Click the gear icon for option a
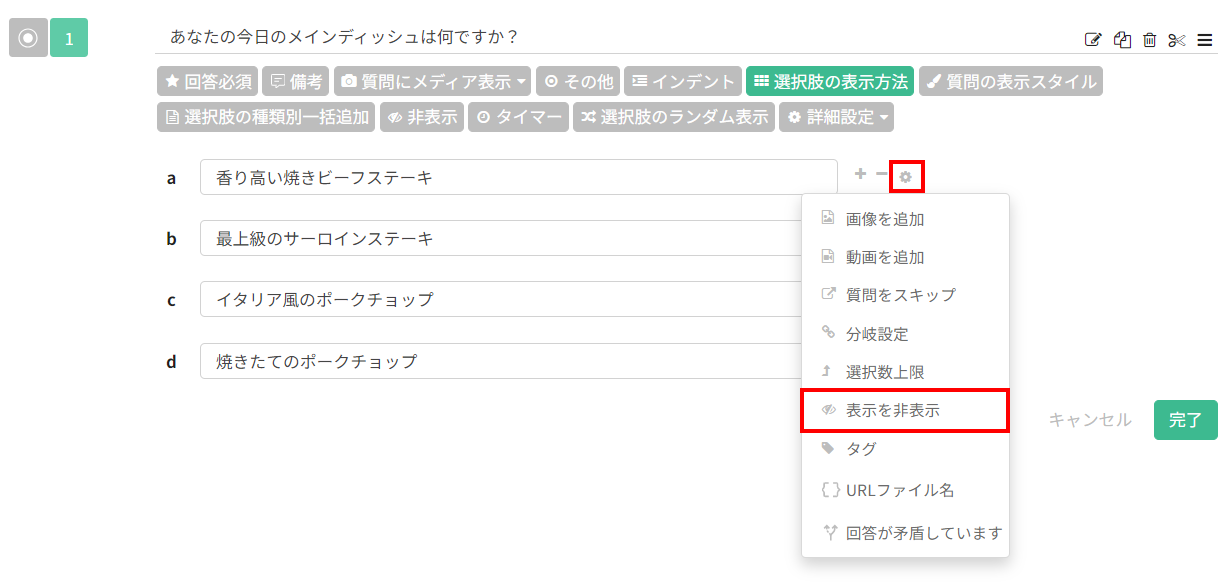Image resolution: width=1230 pixels, height=582 pixels. 906,177
